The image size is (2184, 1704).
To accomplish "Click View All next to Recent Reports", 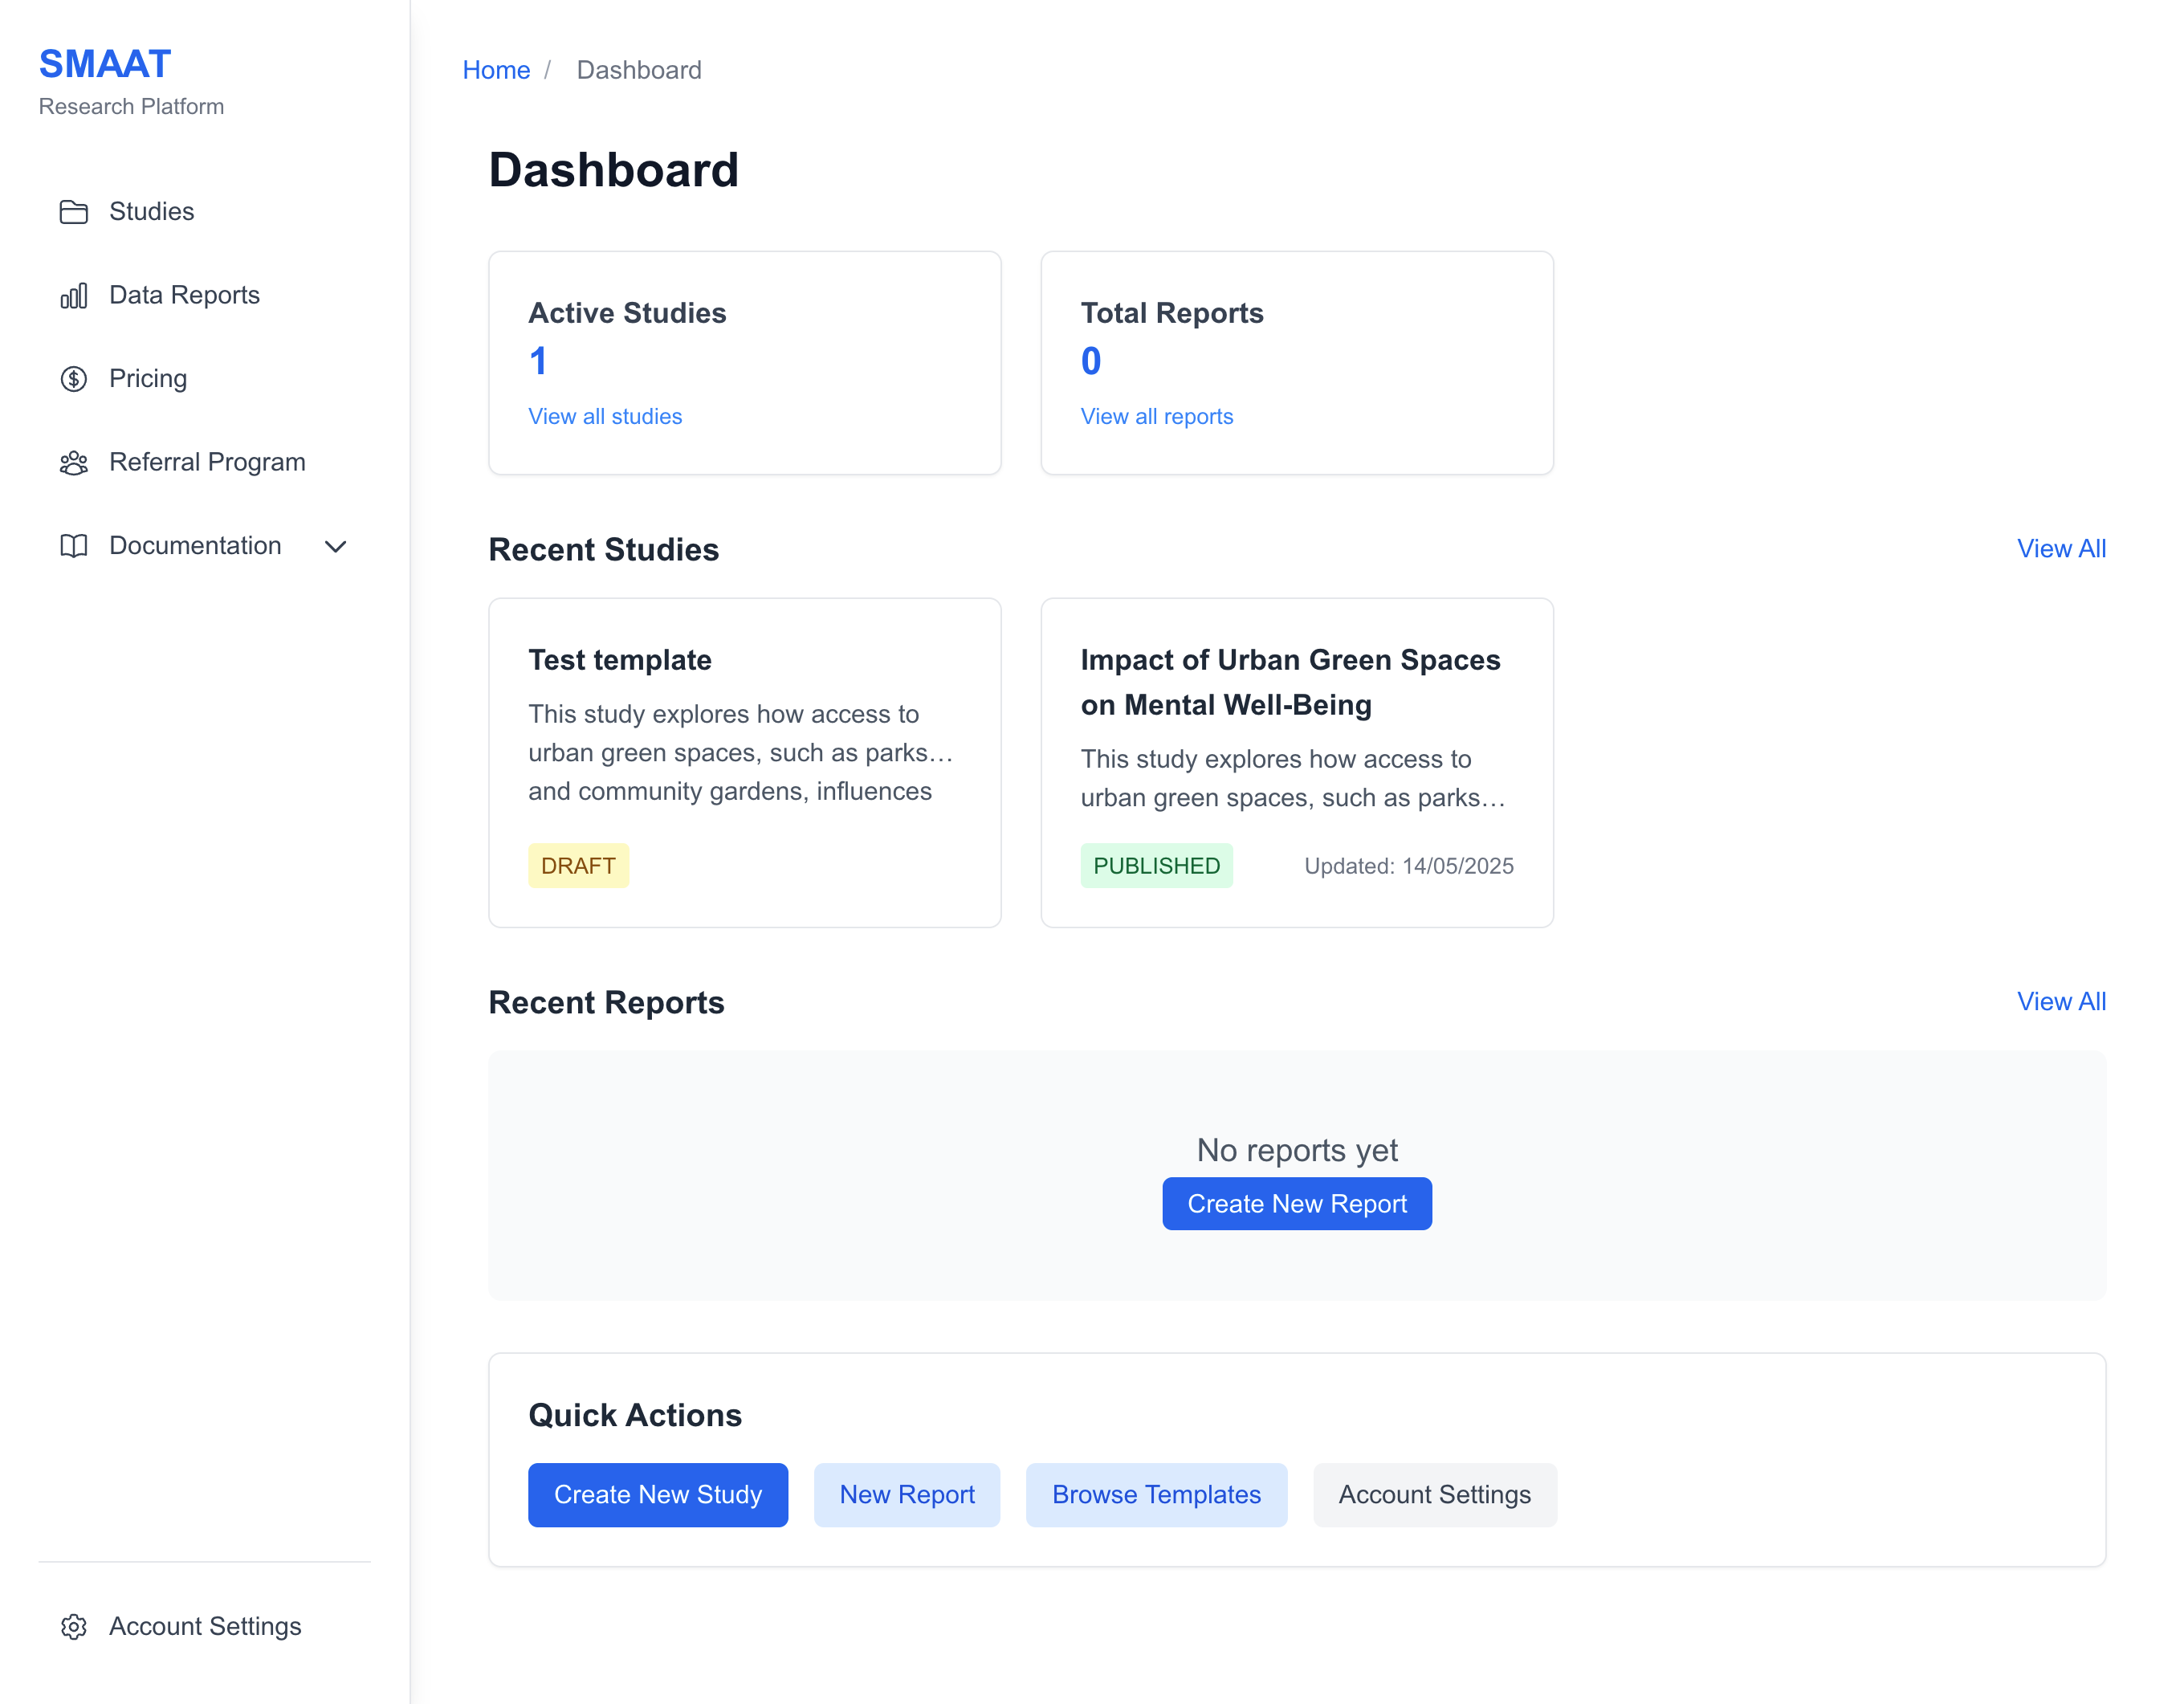I will point(2062,1001).
